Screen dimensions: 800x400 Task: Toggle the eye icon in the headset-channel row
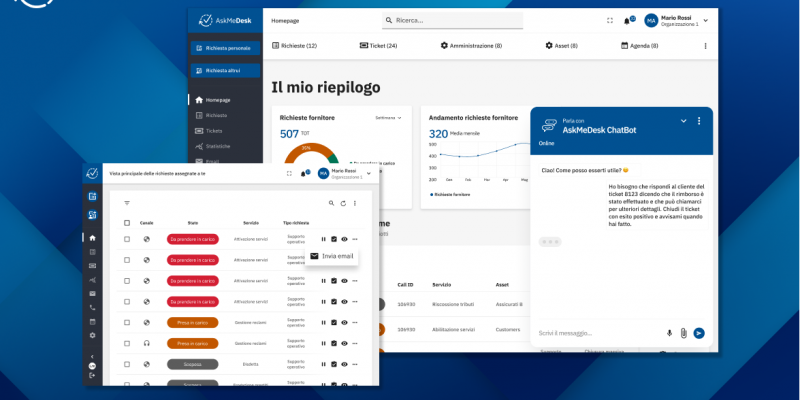pos(344,343)
